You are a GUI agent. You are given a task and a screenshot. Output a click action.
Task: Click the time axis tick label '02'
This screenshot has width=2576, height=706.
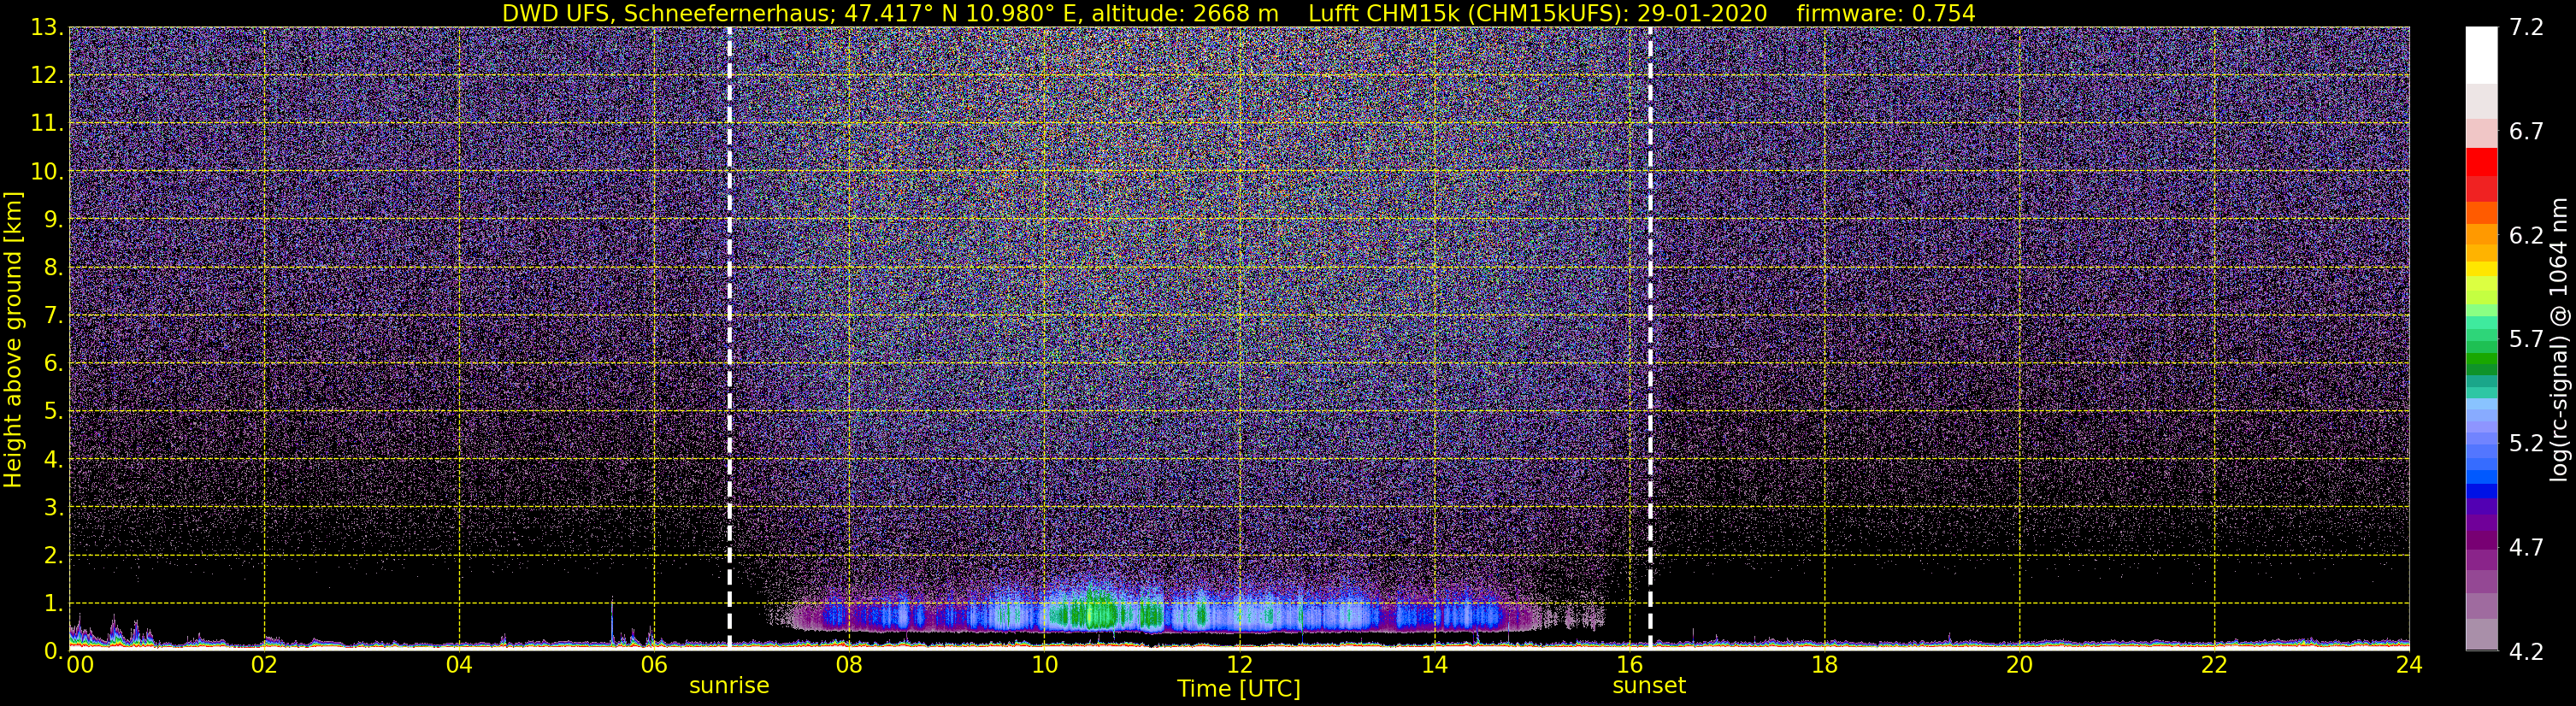264,665
